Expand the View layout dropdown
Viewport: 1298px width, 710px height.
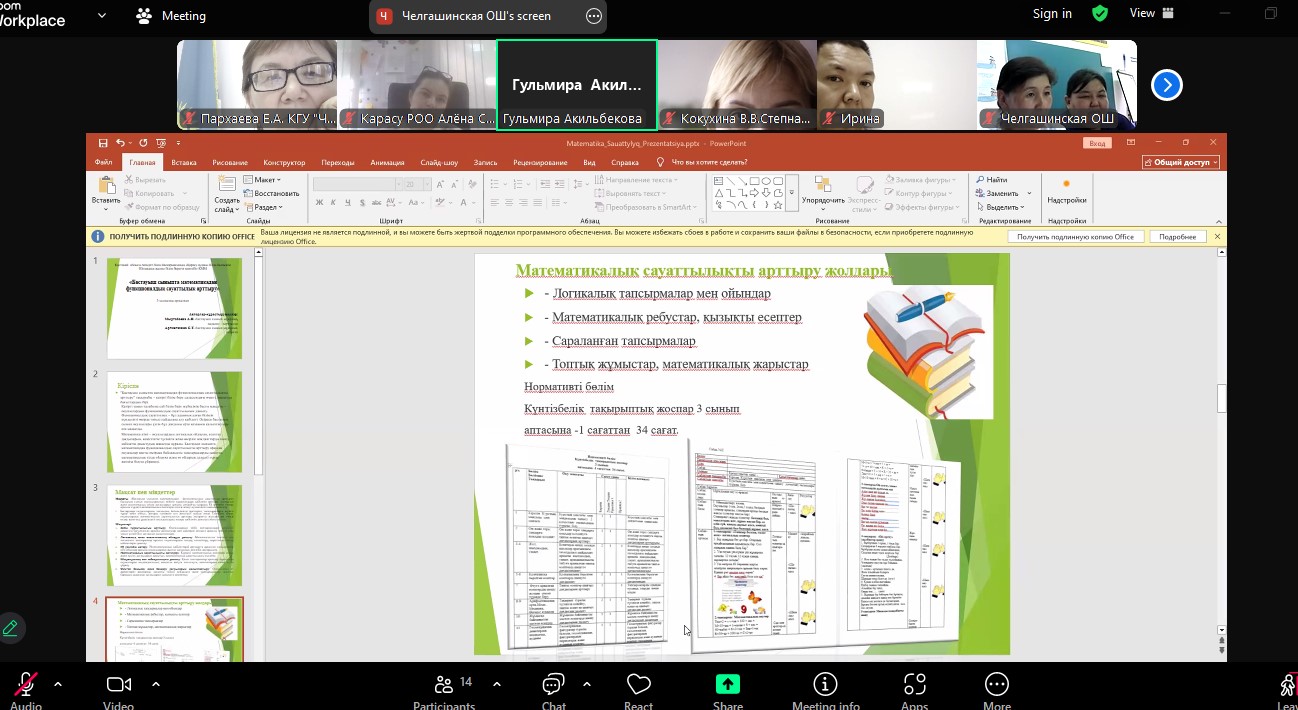coord(1149,14)
